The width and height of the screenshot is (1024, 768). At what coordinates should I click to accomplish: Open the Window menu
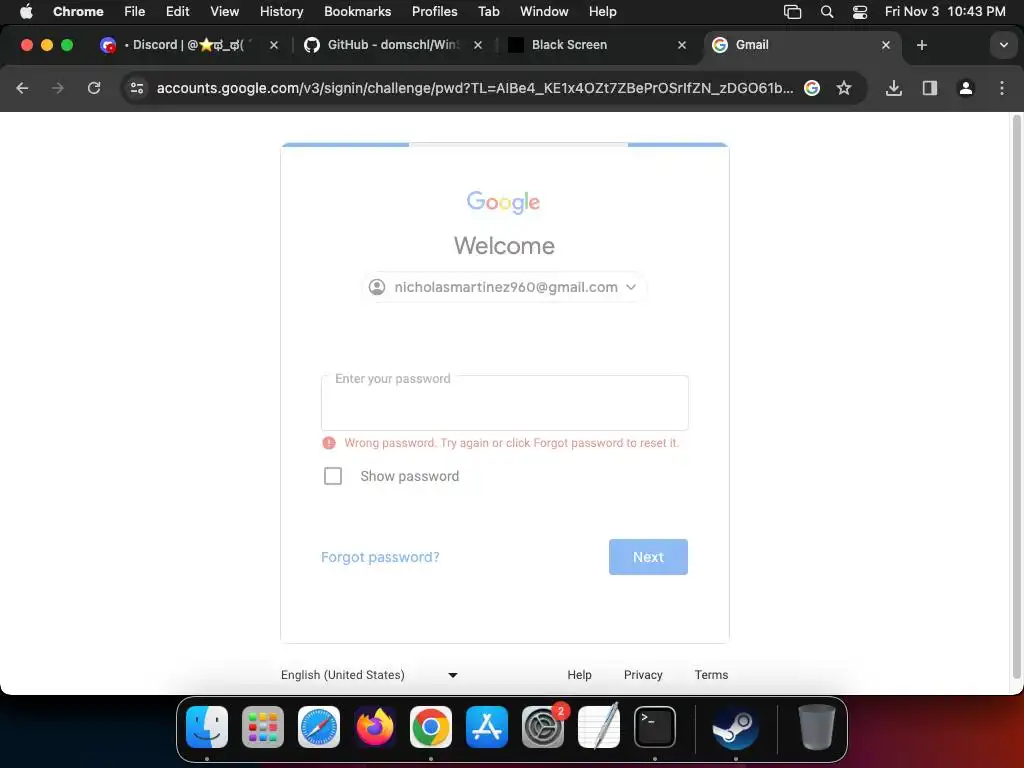tap(544, 11)
